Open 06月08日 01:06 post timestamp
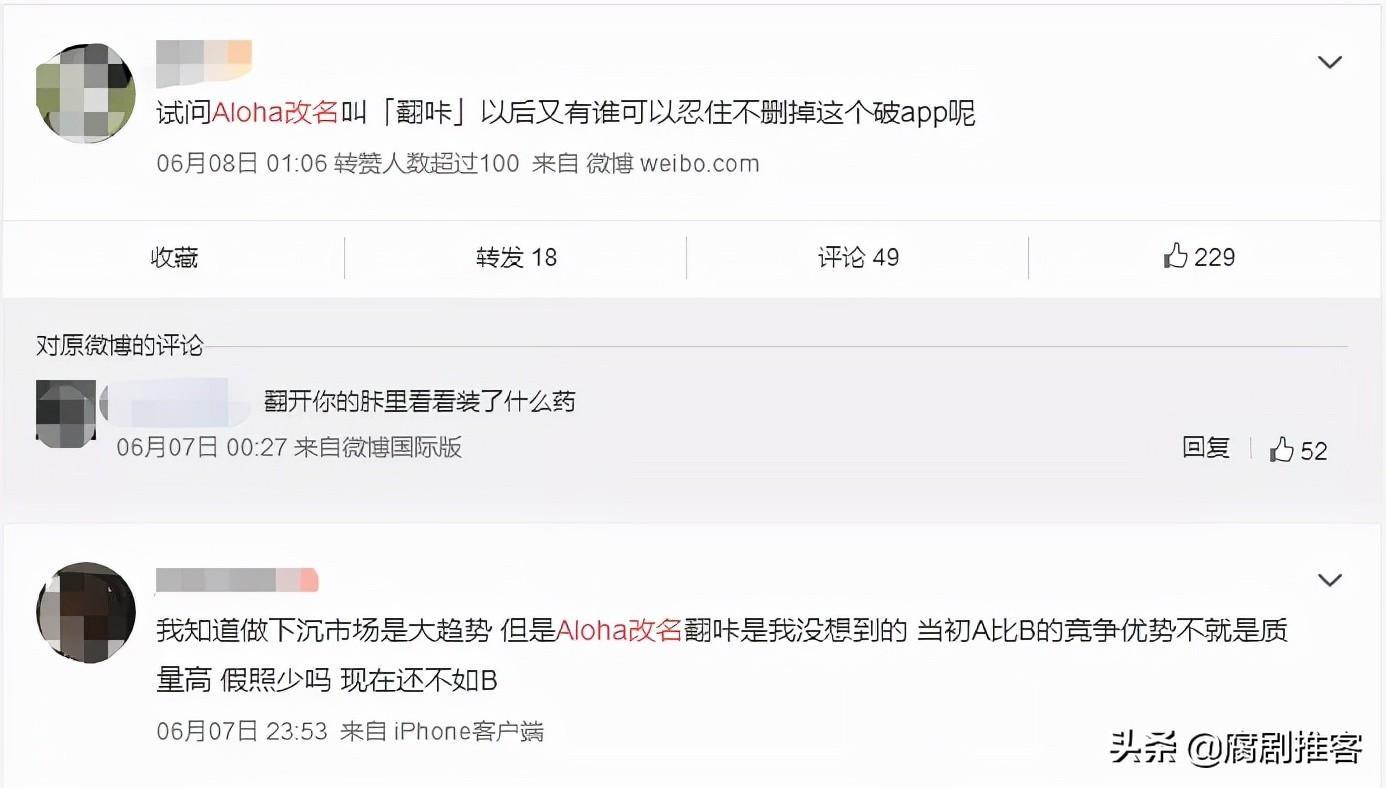This screenshot has width=1386, height=788. tap(242, 163)
